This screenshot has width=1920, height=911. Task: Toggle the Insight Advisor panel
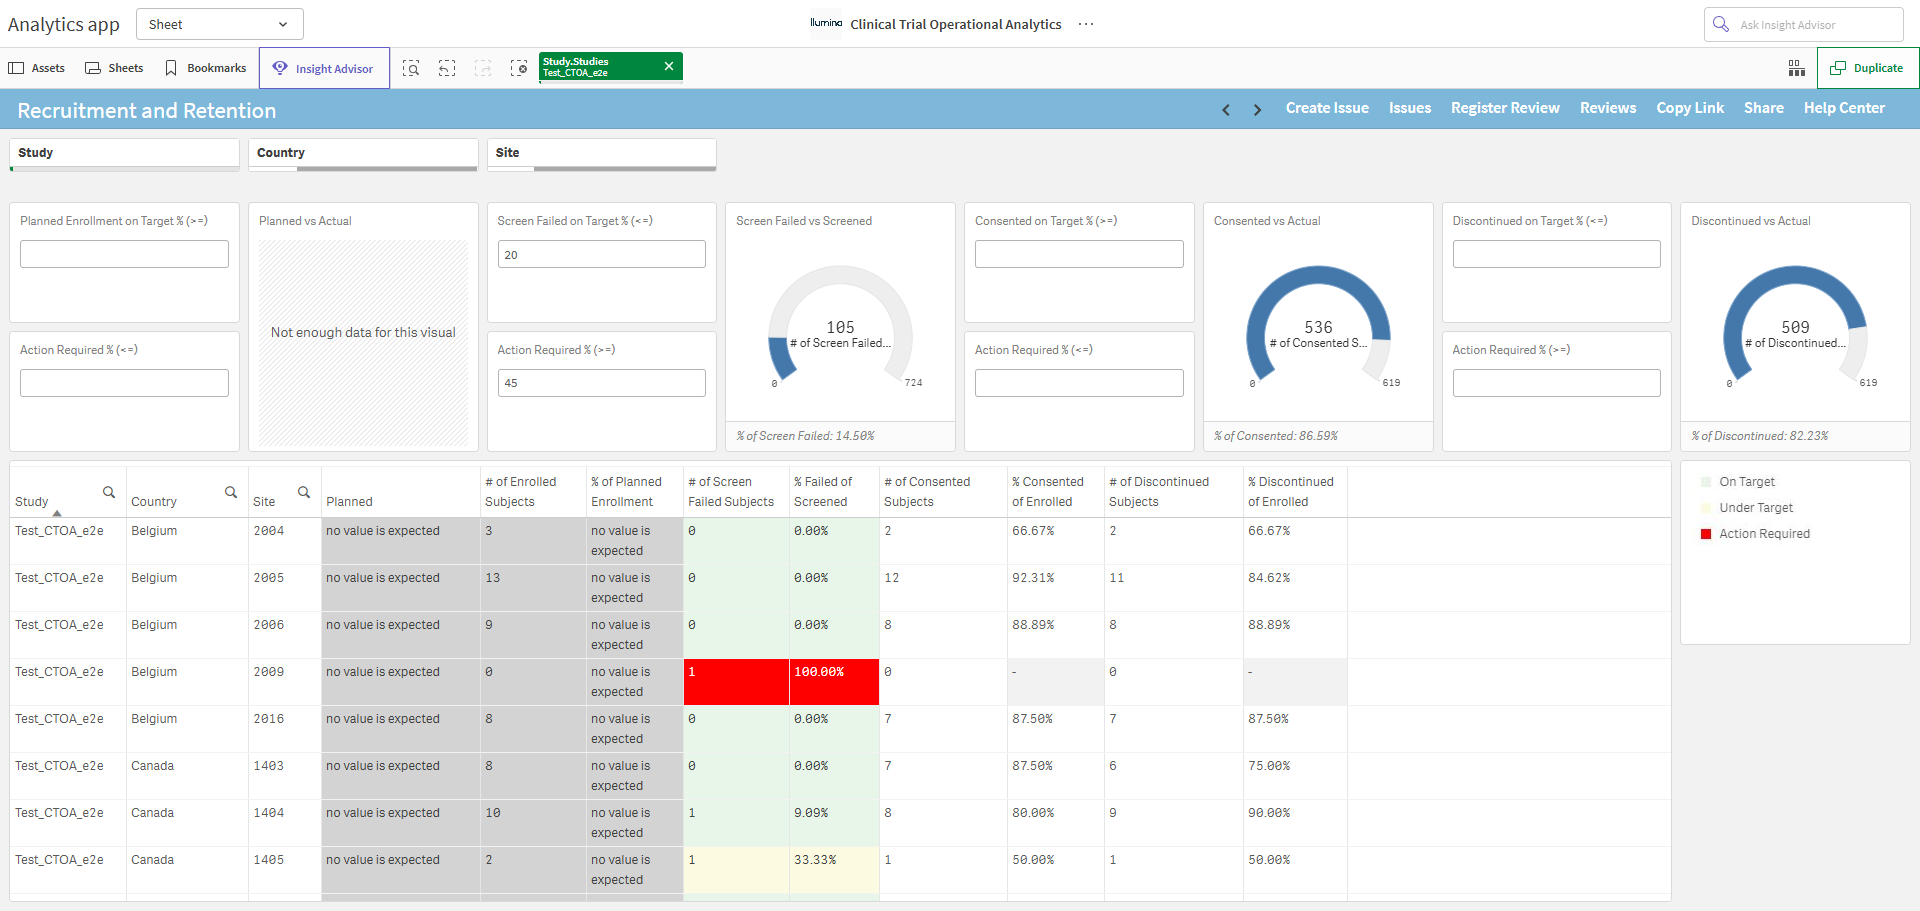[x=324, y=68]
